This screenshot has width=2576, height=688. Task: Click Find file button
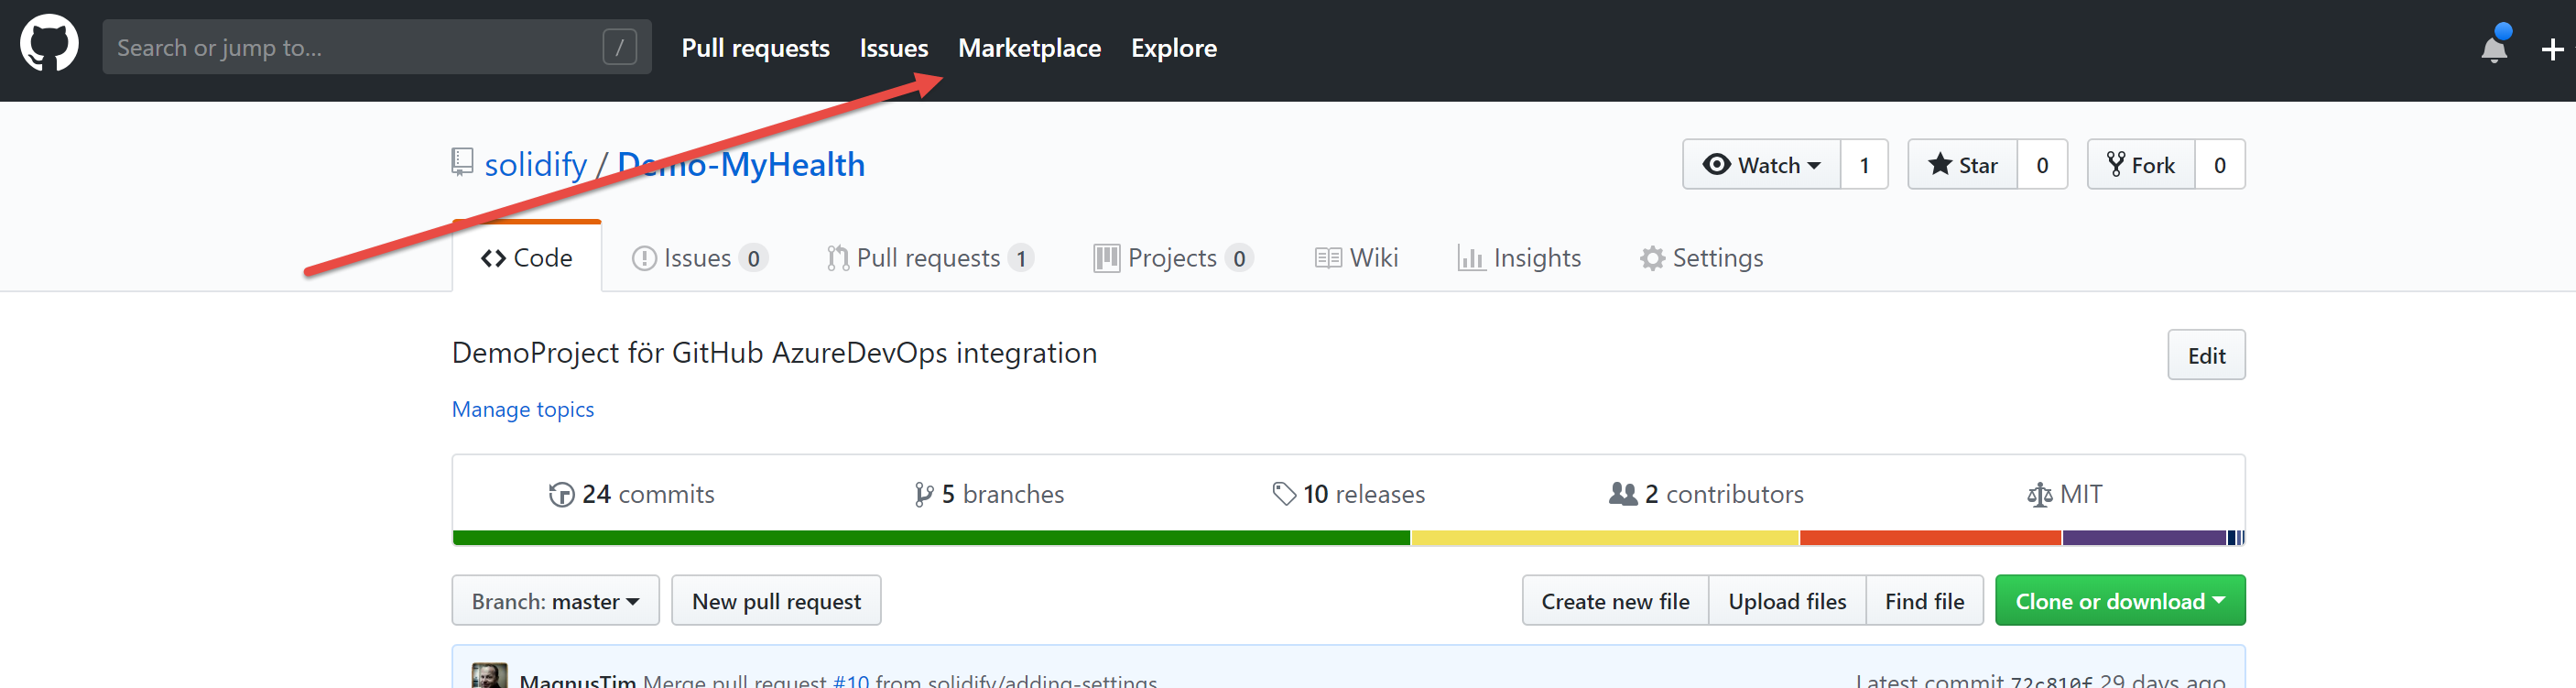1924,600
